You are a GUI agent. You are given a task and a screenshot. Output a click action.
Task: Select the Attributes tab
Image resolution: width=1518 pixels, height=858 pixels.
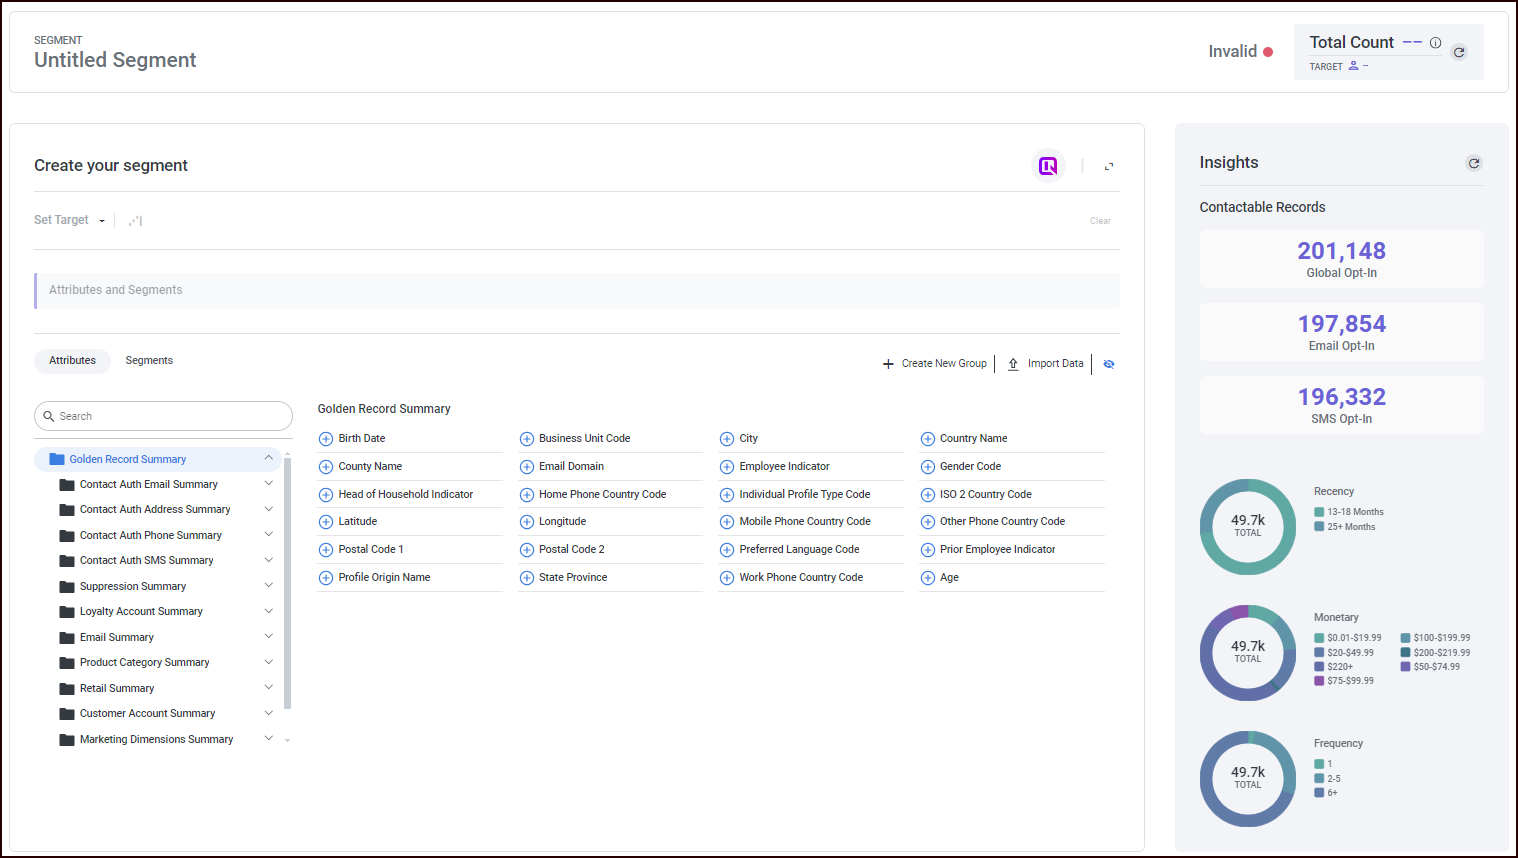click(72, 360)
